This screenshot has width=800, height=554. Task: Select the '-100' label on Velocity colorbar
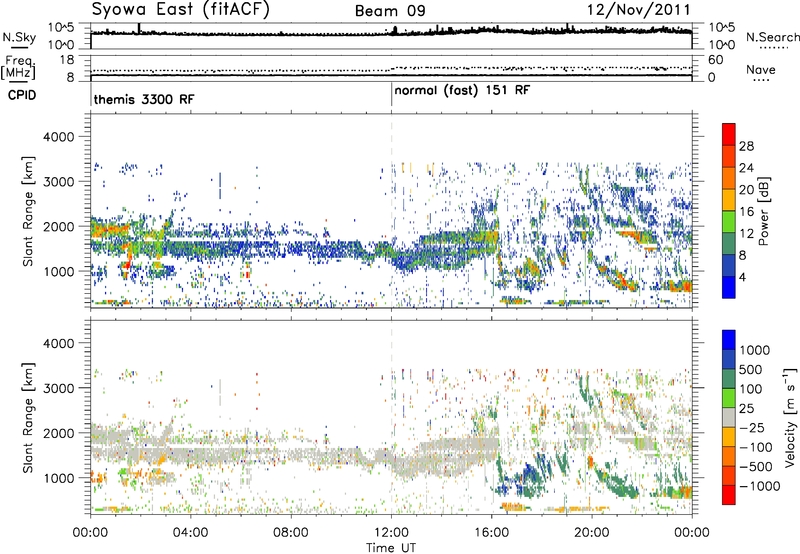pos(755,447)
